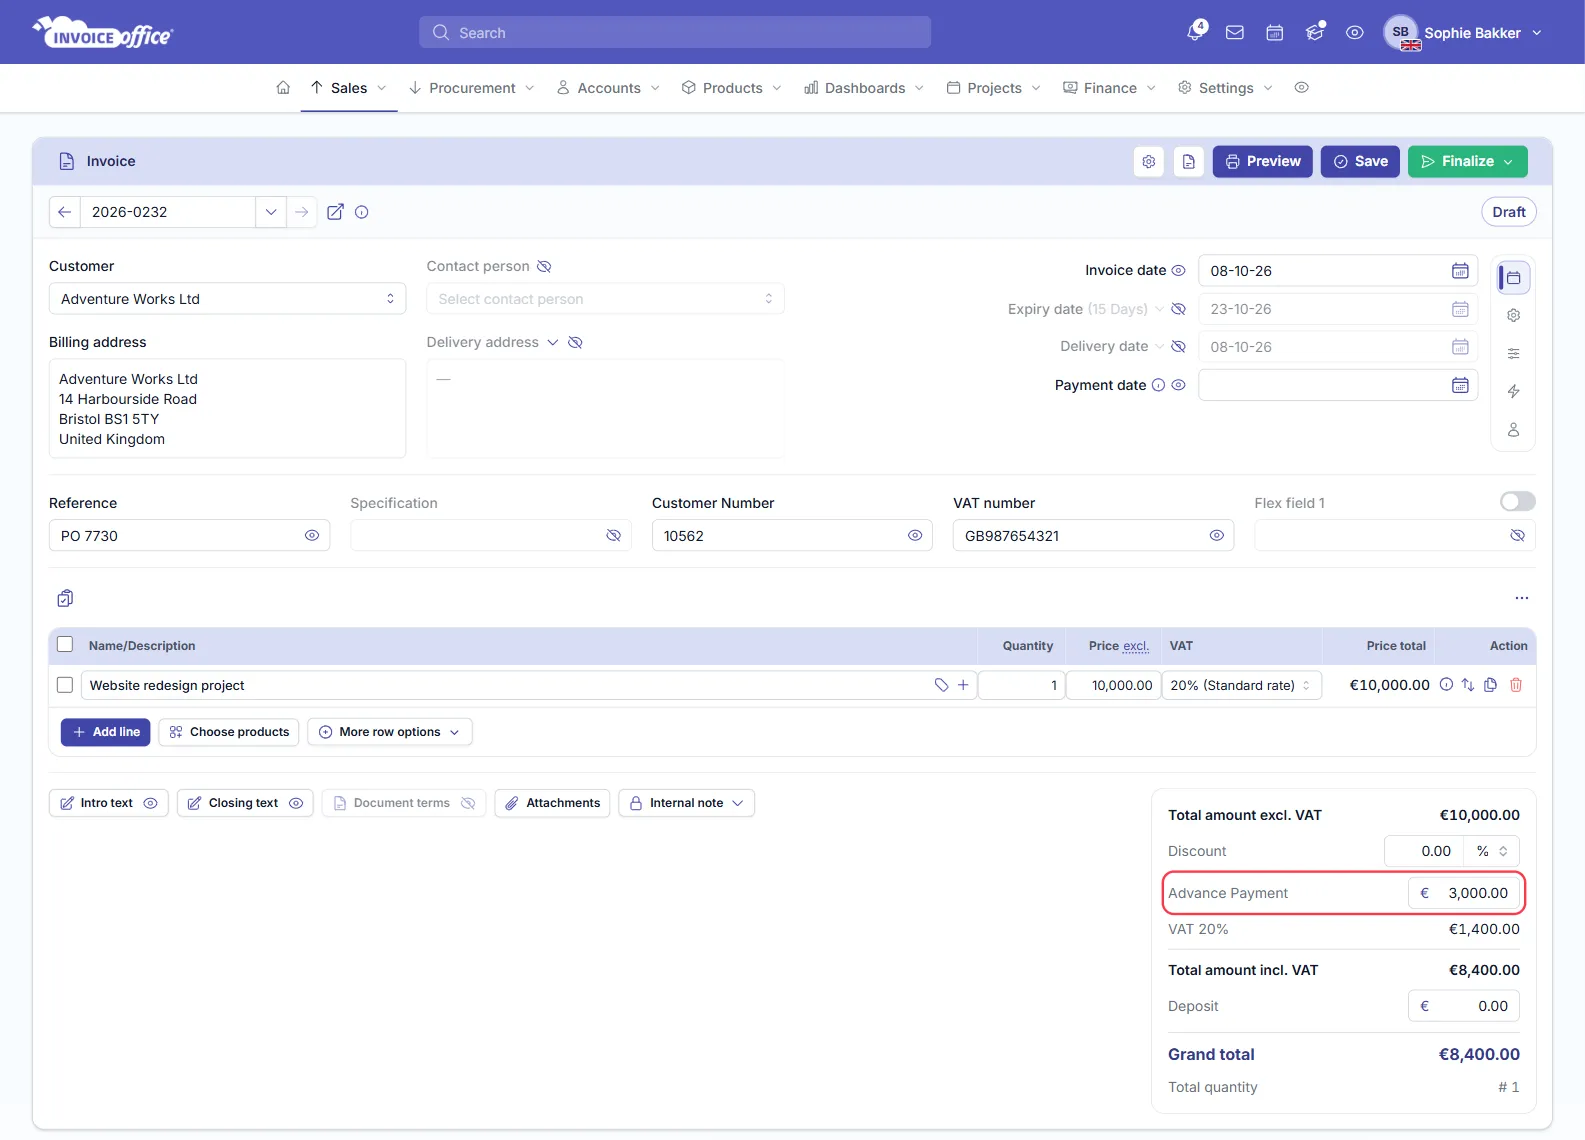Click Choose products button
Screen dimensions: 1585x1140
click(x=229, y=732)
